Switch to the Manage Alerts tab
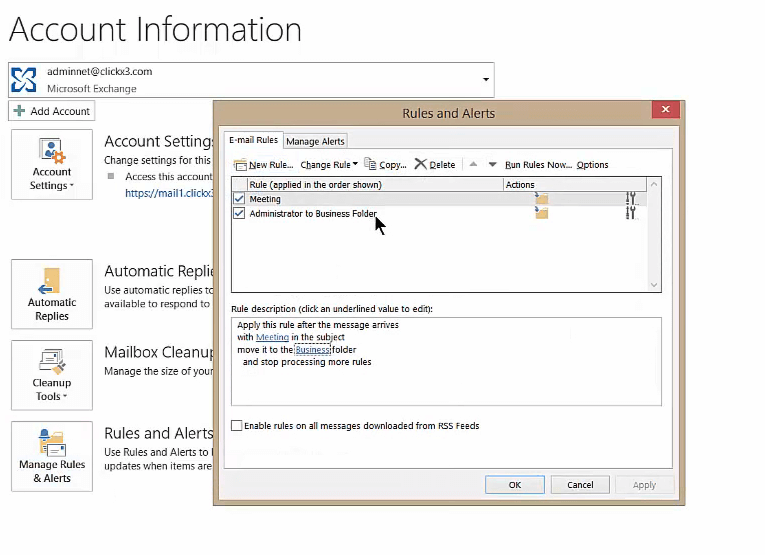 (x=315, y=141)
